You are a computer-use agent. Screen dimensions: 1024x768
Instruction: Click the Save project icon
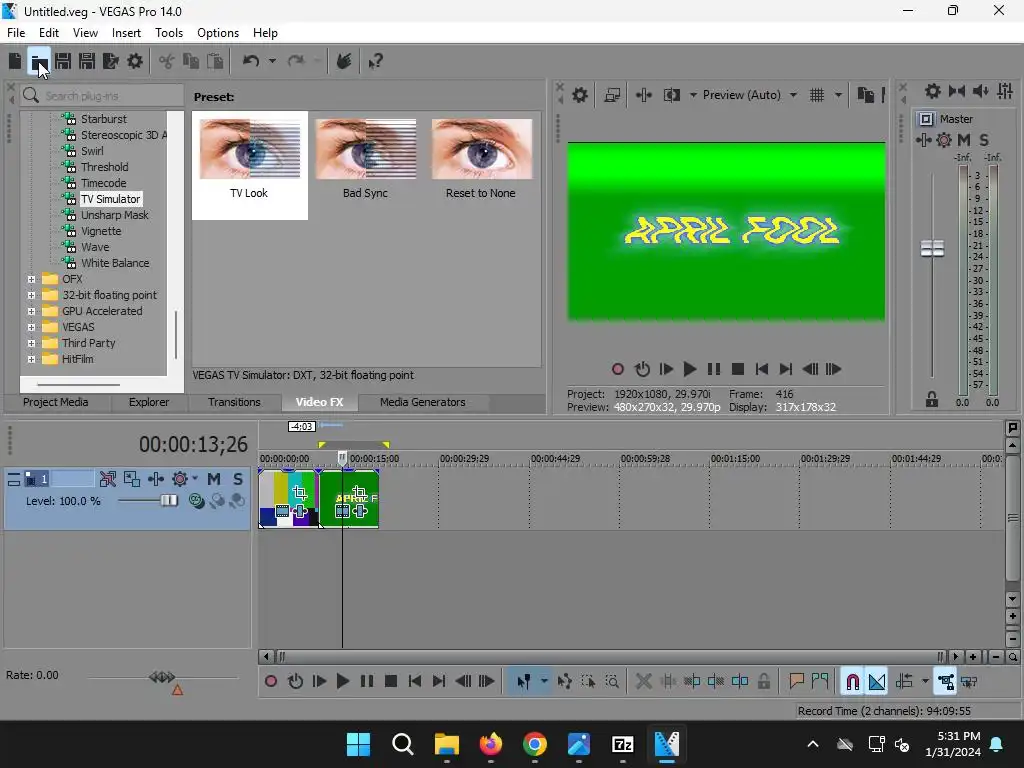click(63, 61)
